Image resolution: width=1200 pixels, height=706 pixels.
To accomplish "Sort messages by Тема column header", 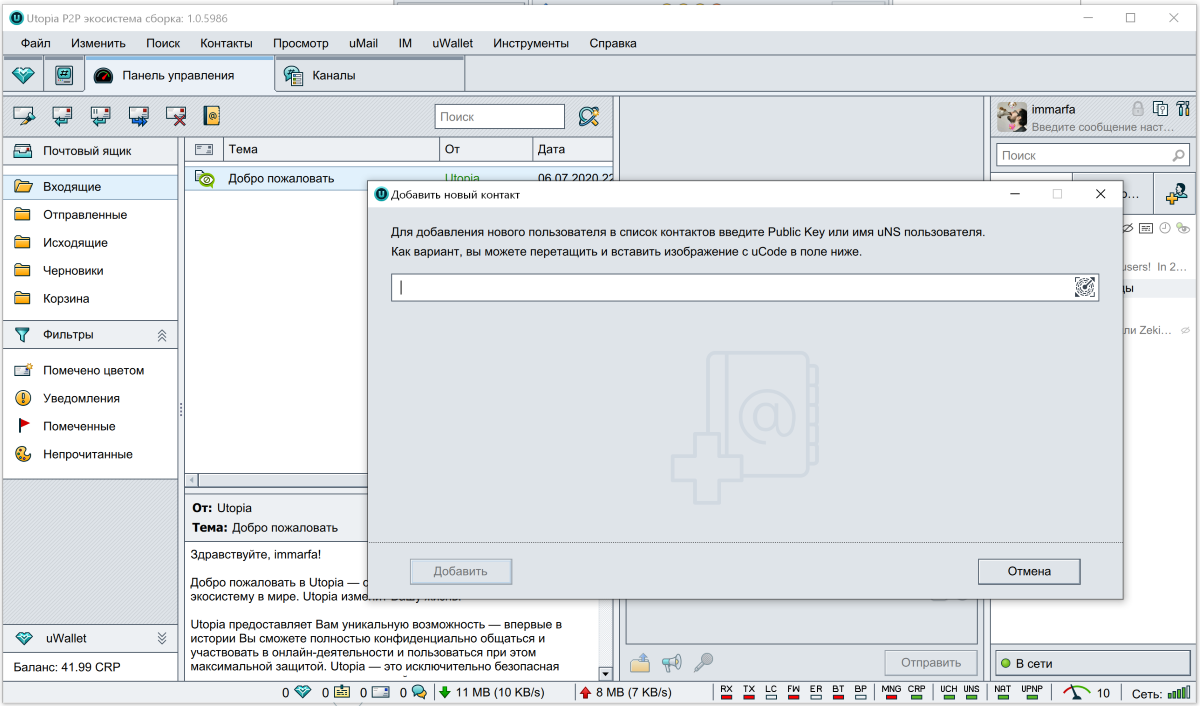I will click(x=331, y=149).
